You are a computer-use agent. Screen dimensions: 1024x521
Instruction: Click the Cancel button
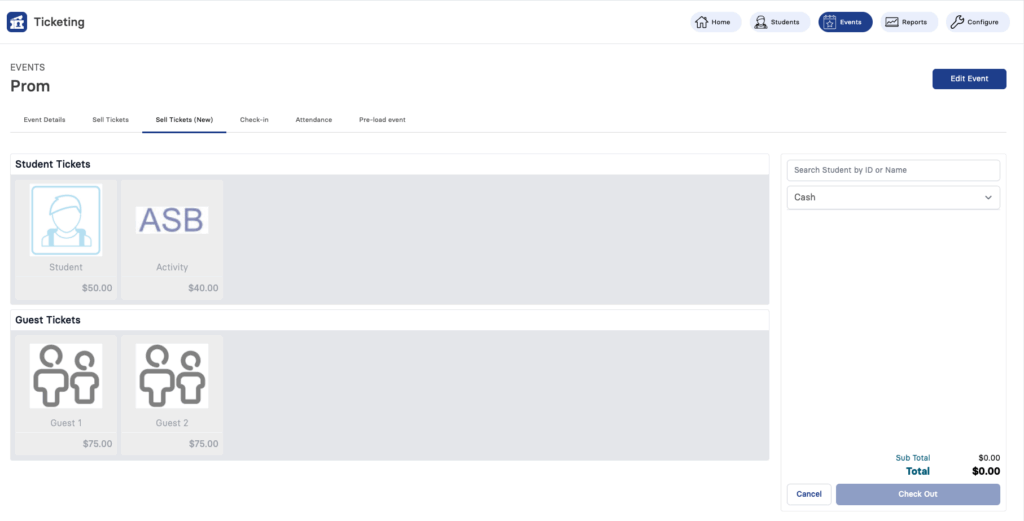pos(808,494)
